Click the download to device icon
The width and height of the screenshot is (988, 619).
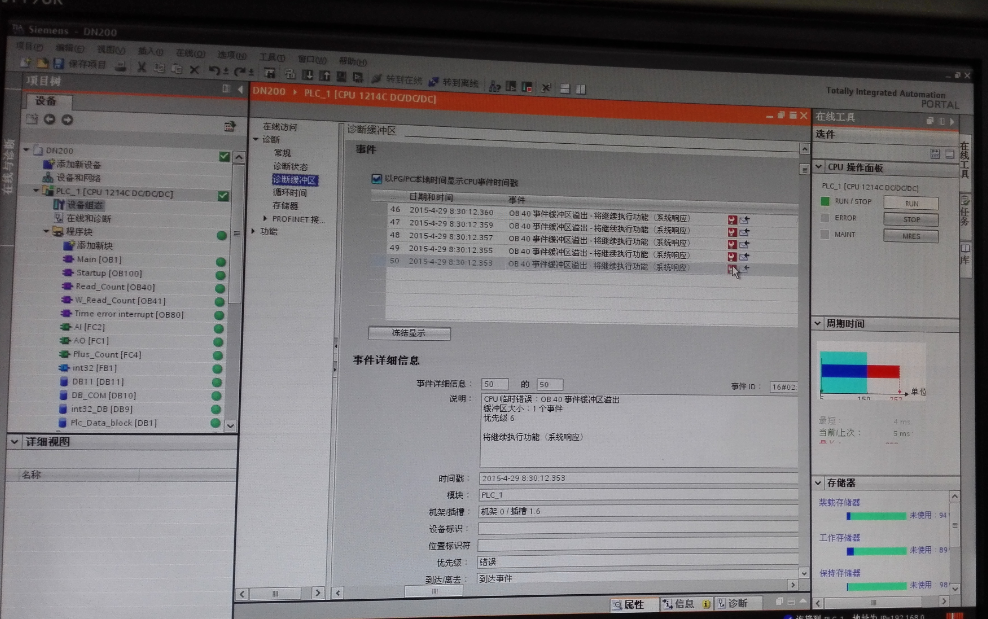[307, 74]
